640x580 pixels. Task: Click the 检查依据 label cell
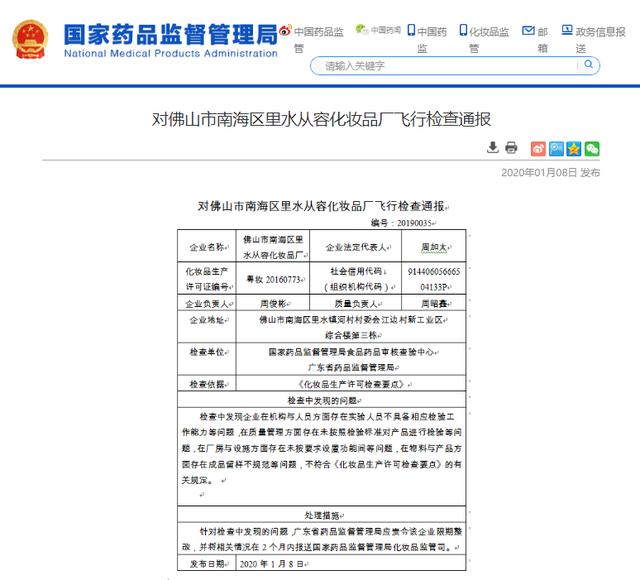click(207, 384)
